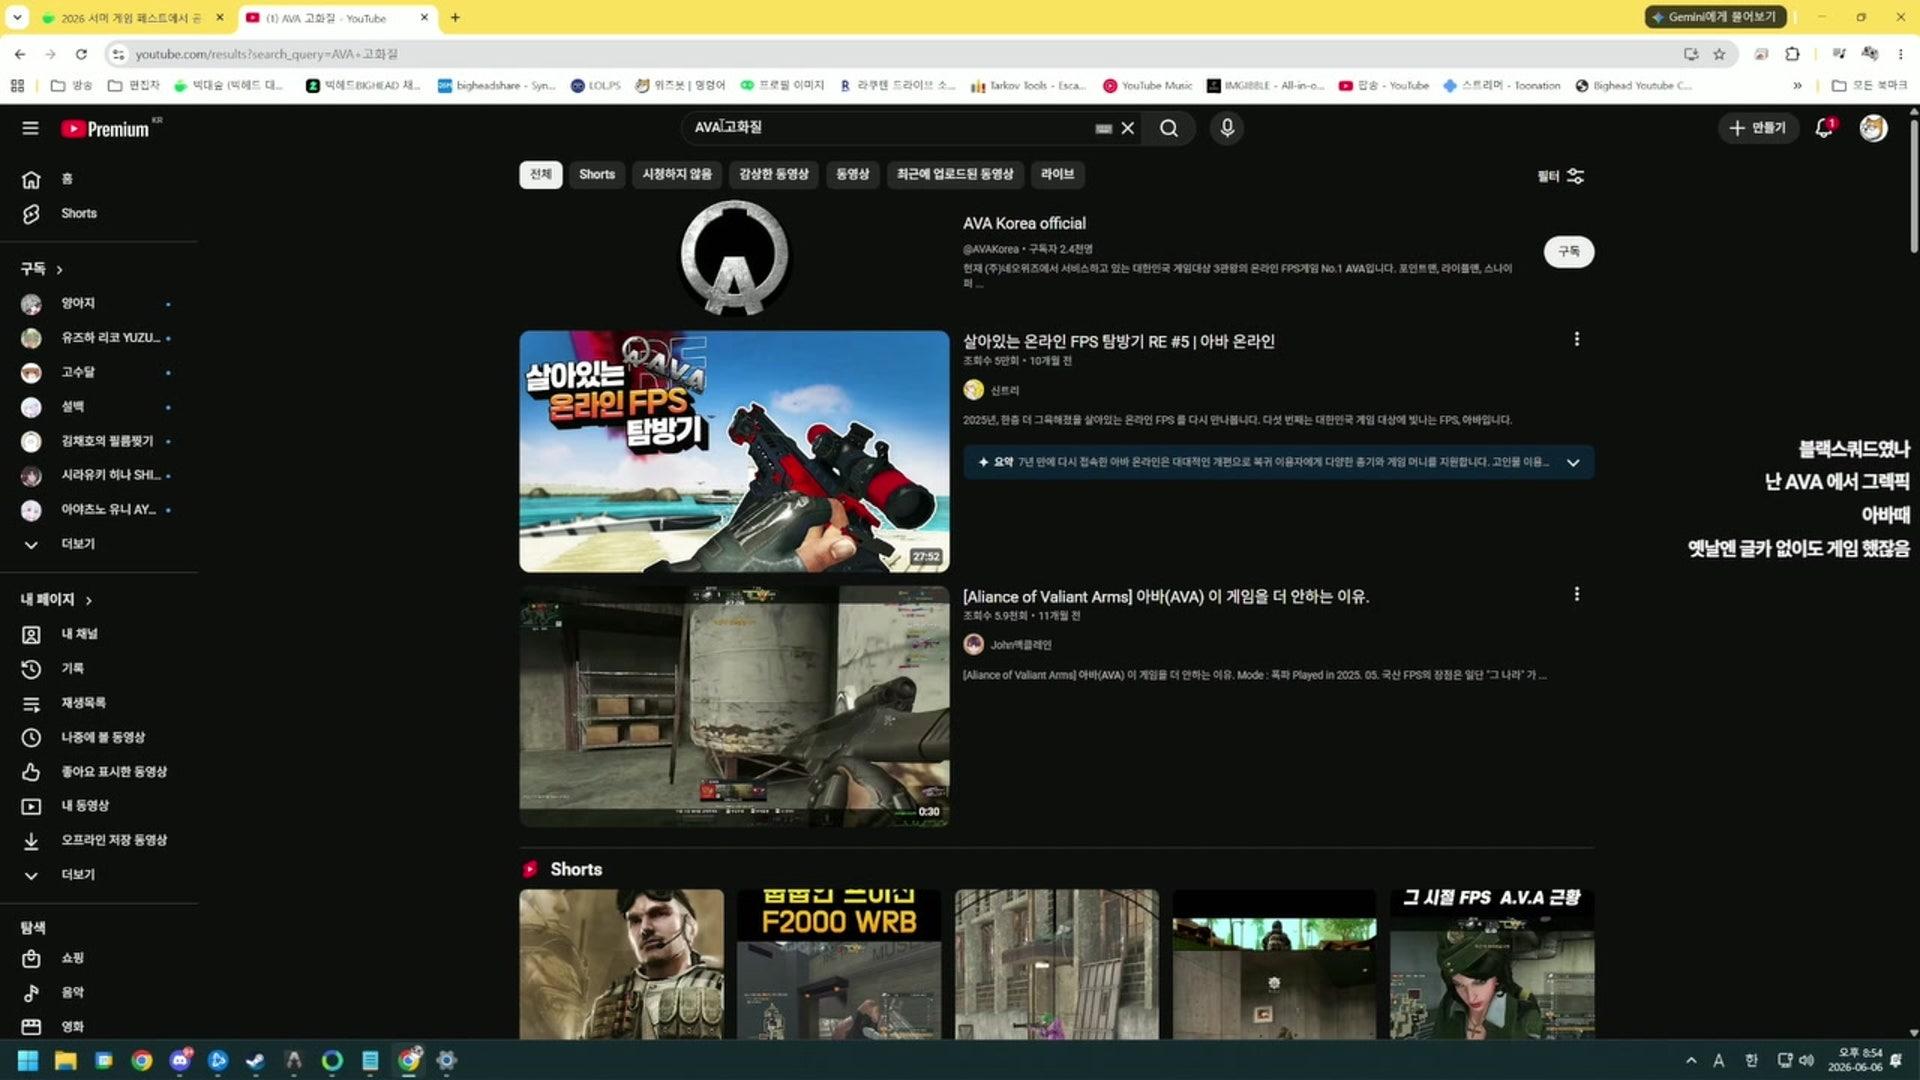Open video title 살아있는 온라인 FPS 탐방기 RE #5
Screen dimensions: 1920x1080
click(x=1119, y=341)
